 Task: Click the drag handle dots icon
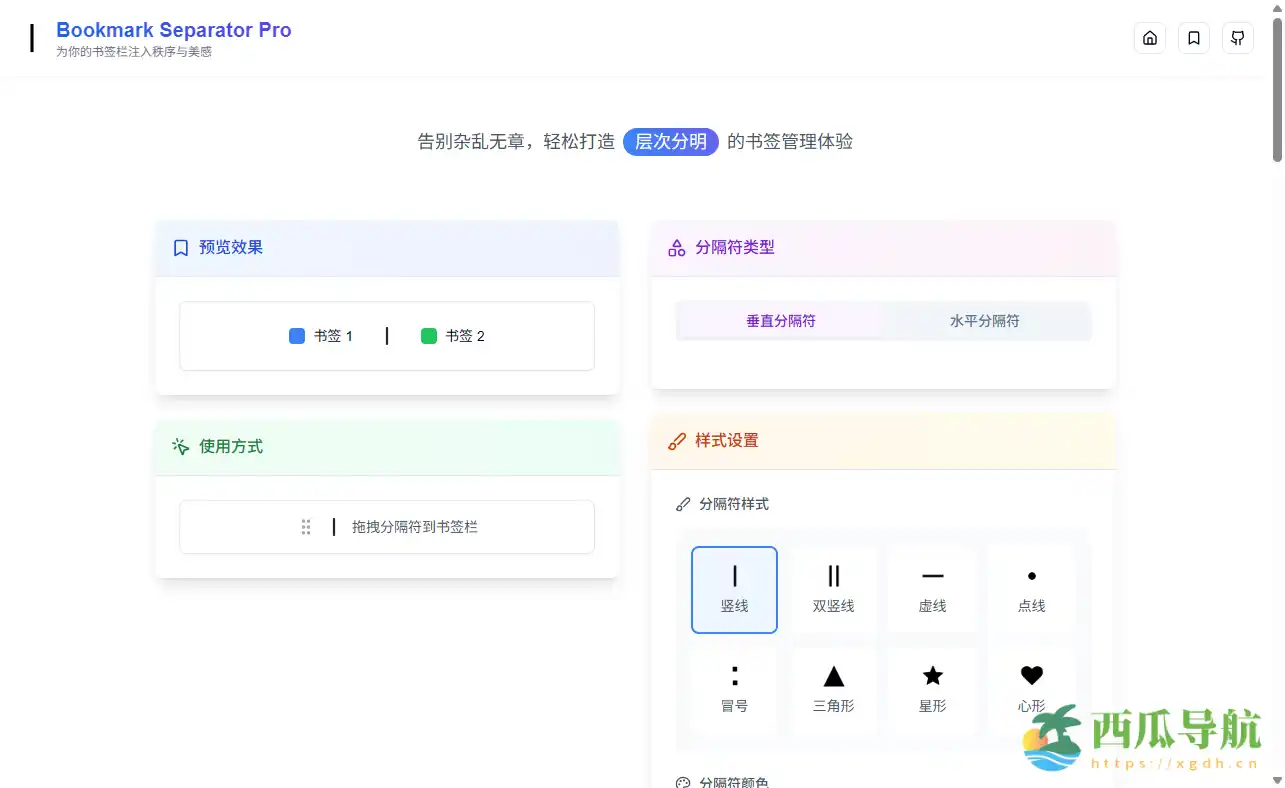click(306, 527)
